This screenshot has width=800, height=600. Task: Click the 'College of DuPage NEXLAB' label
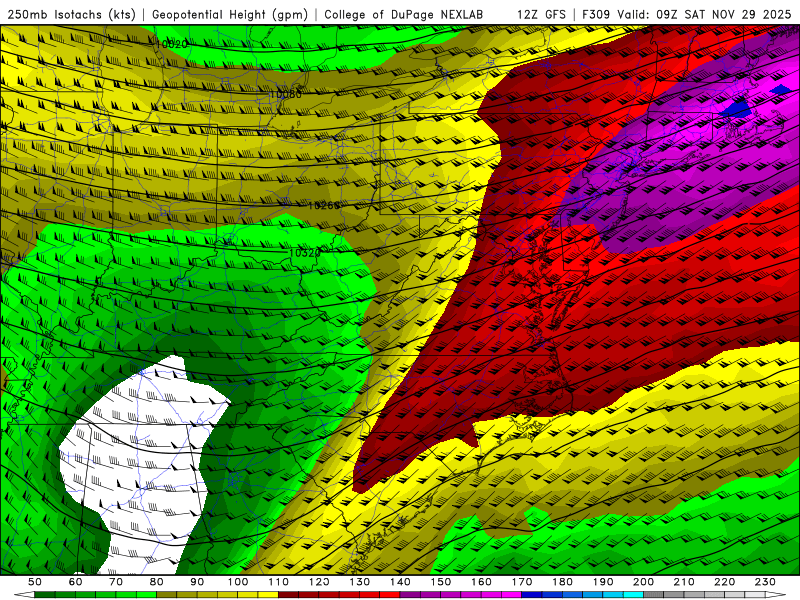404,14
